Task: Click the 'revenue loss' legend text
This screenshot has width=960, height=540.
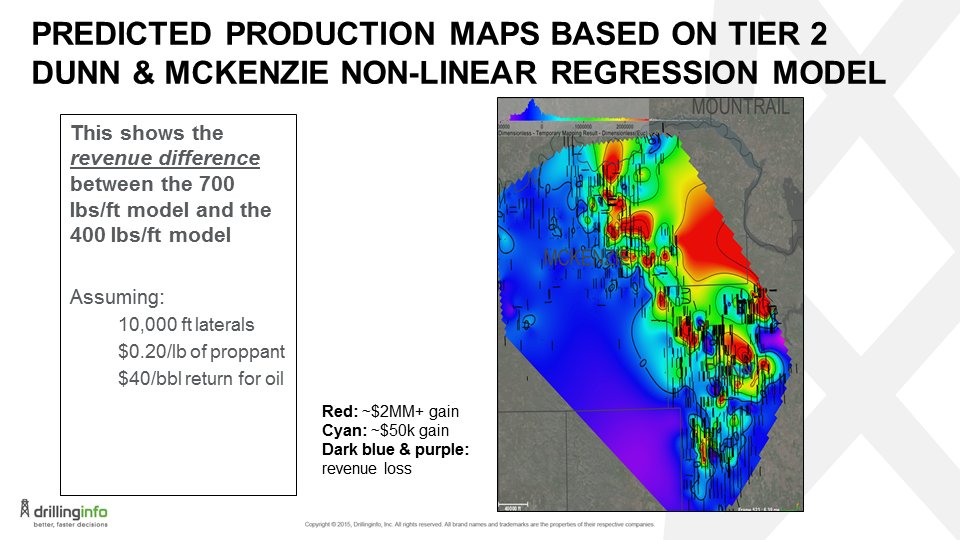Action: pos(367,468)
